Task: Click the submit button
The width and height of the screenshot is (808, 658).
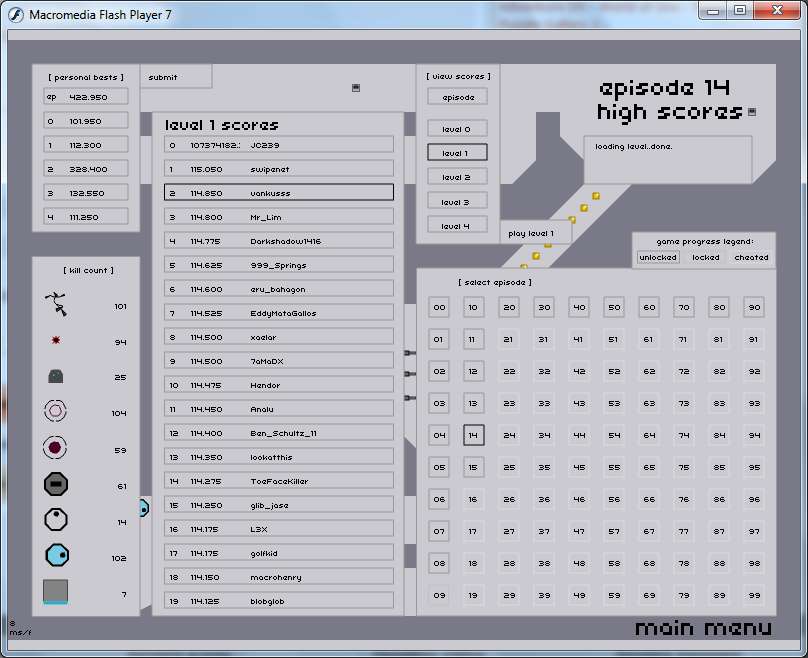Action: (164, 77)
